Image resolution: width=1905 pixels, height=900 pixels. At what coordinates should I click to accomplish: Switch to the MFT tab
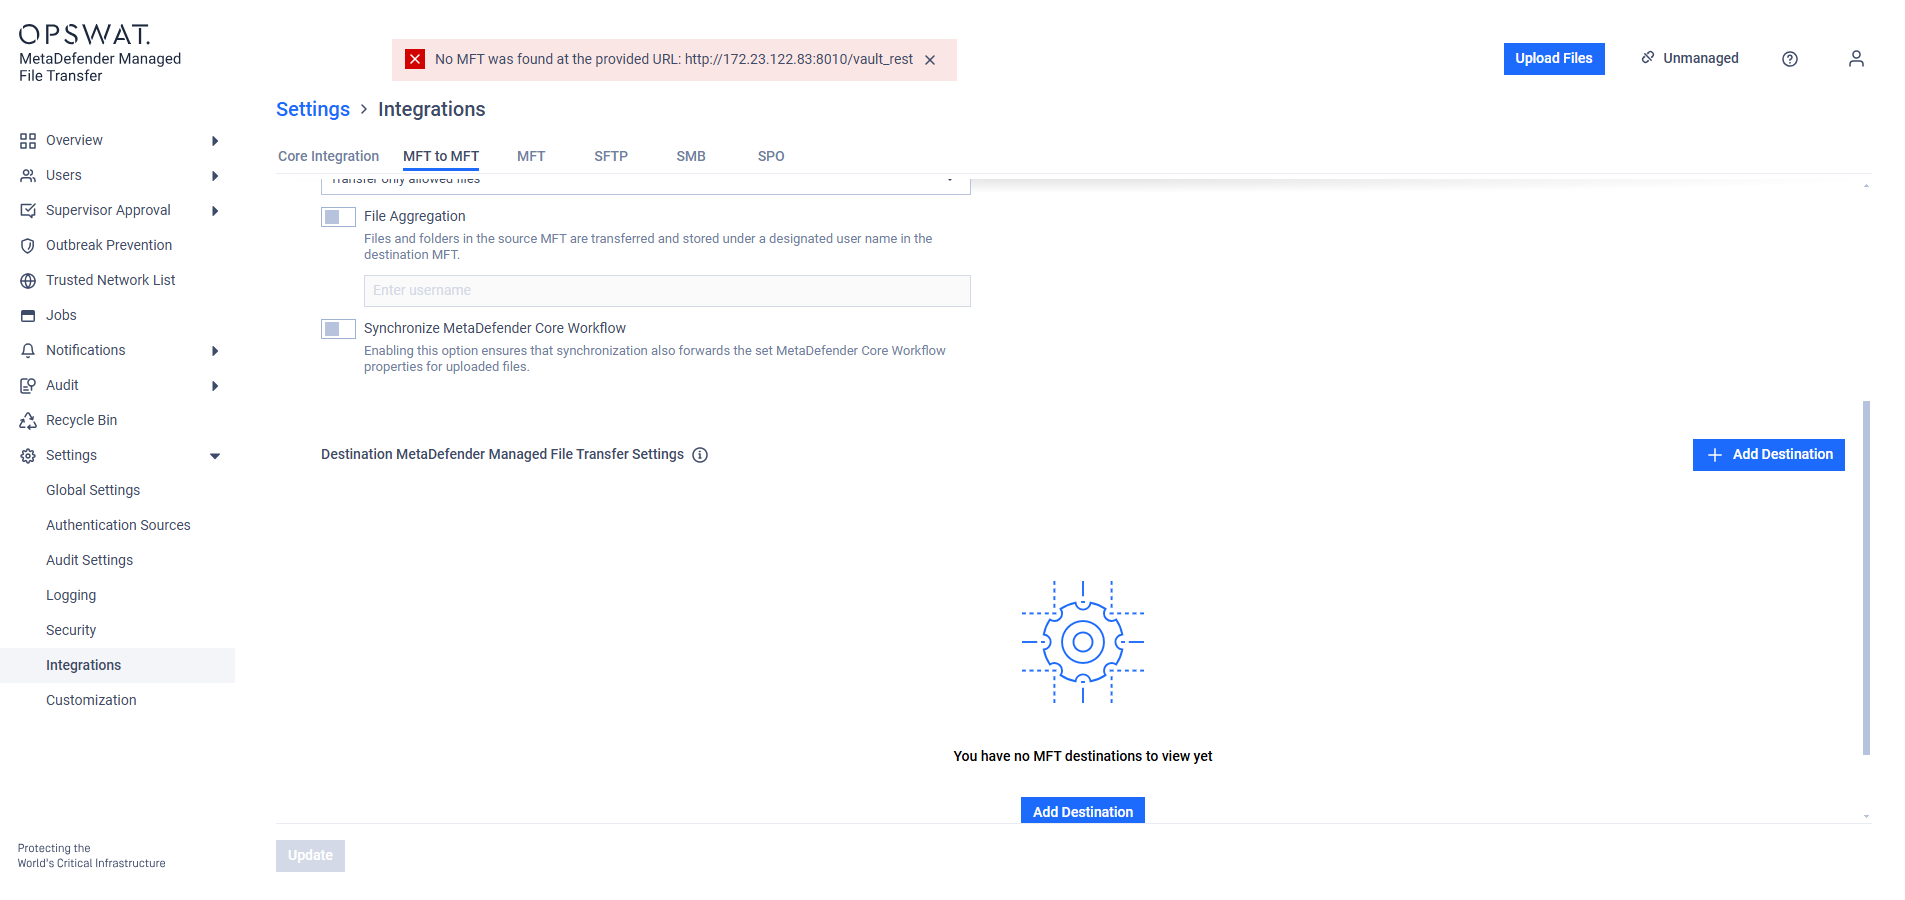[531, 156]
